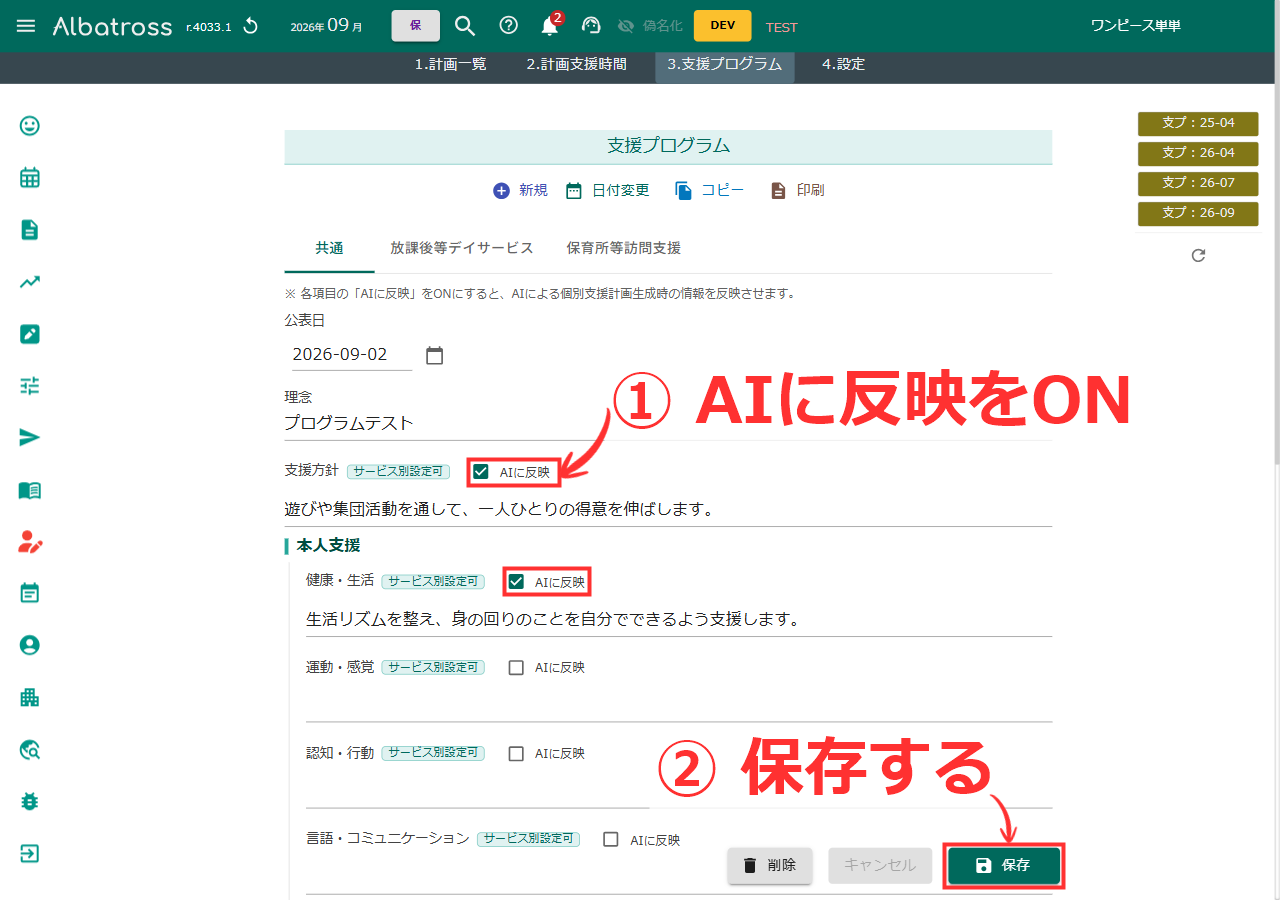Create a new program with 新規
Image resolution: width=1280 pixels, height=900 pixels.
click(x=521, y=190)
